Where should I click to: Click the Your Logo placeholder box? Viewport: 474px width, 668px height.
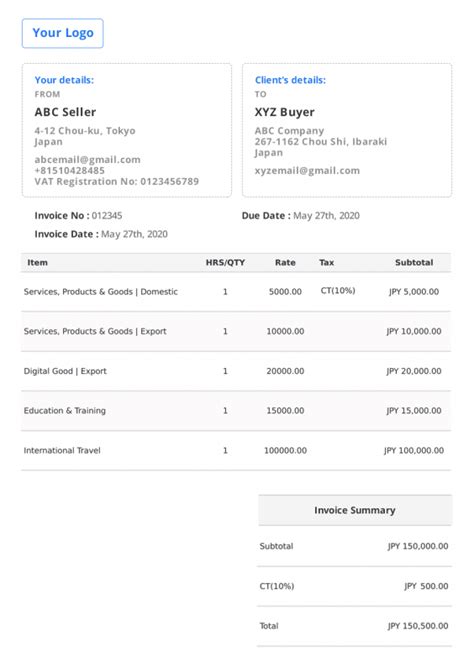[63, 33]
